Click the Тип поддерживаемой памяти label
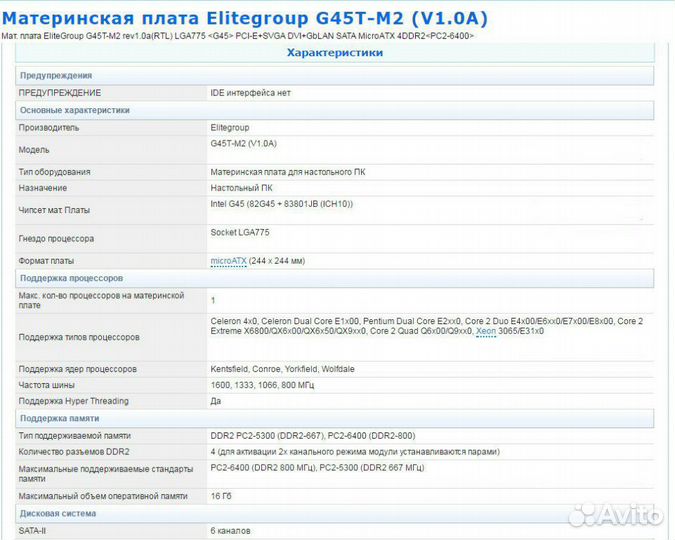The width and height of the screenshot is (675, 540). [x=74, y=436]
